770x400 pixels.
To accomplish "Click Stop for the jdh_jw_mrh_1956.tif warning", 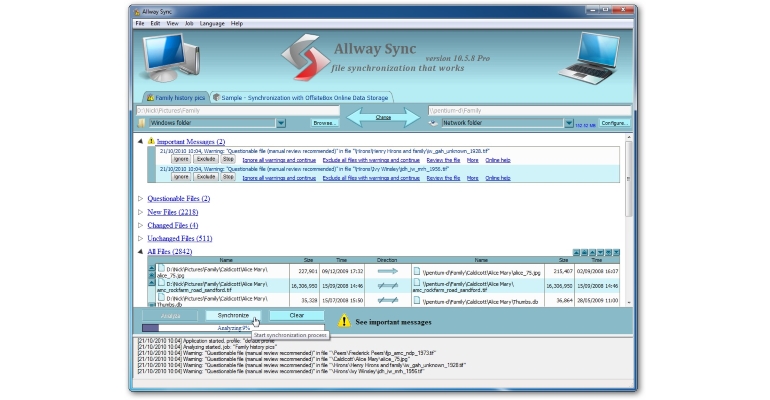I will [x=228, y=177].
